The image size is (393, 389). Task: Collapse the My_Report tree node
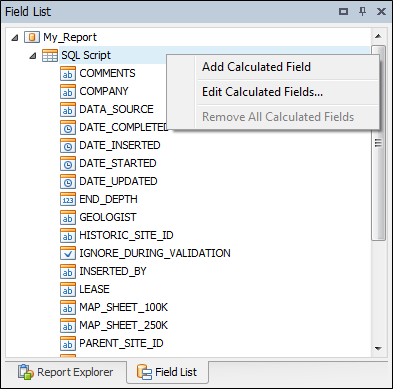[15, 37]
